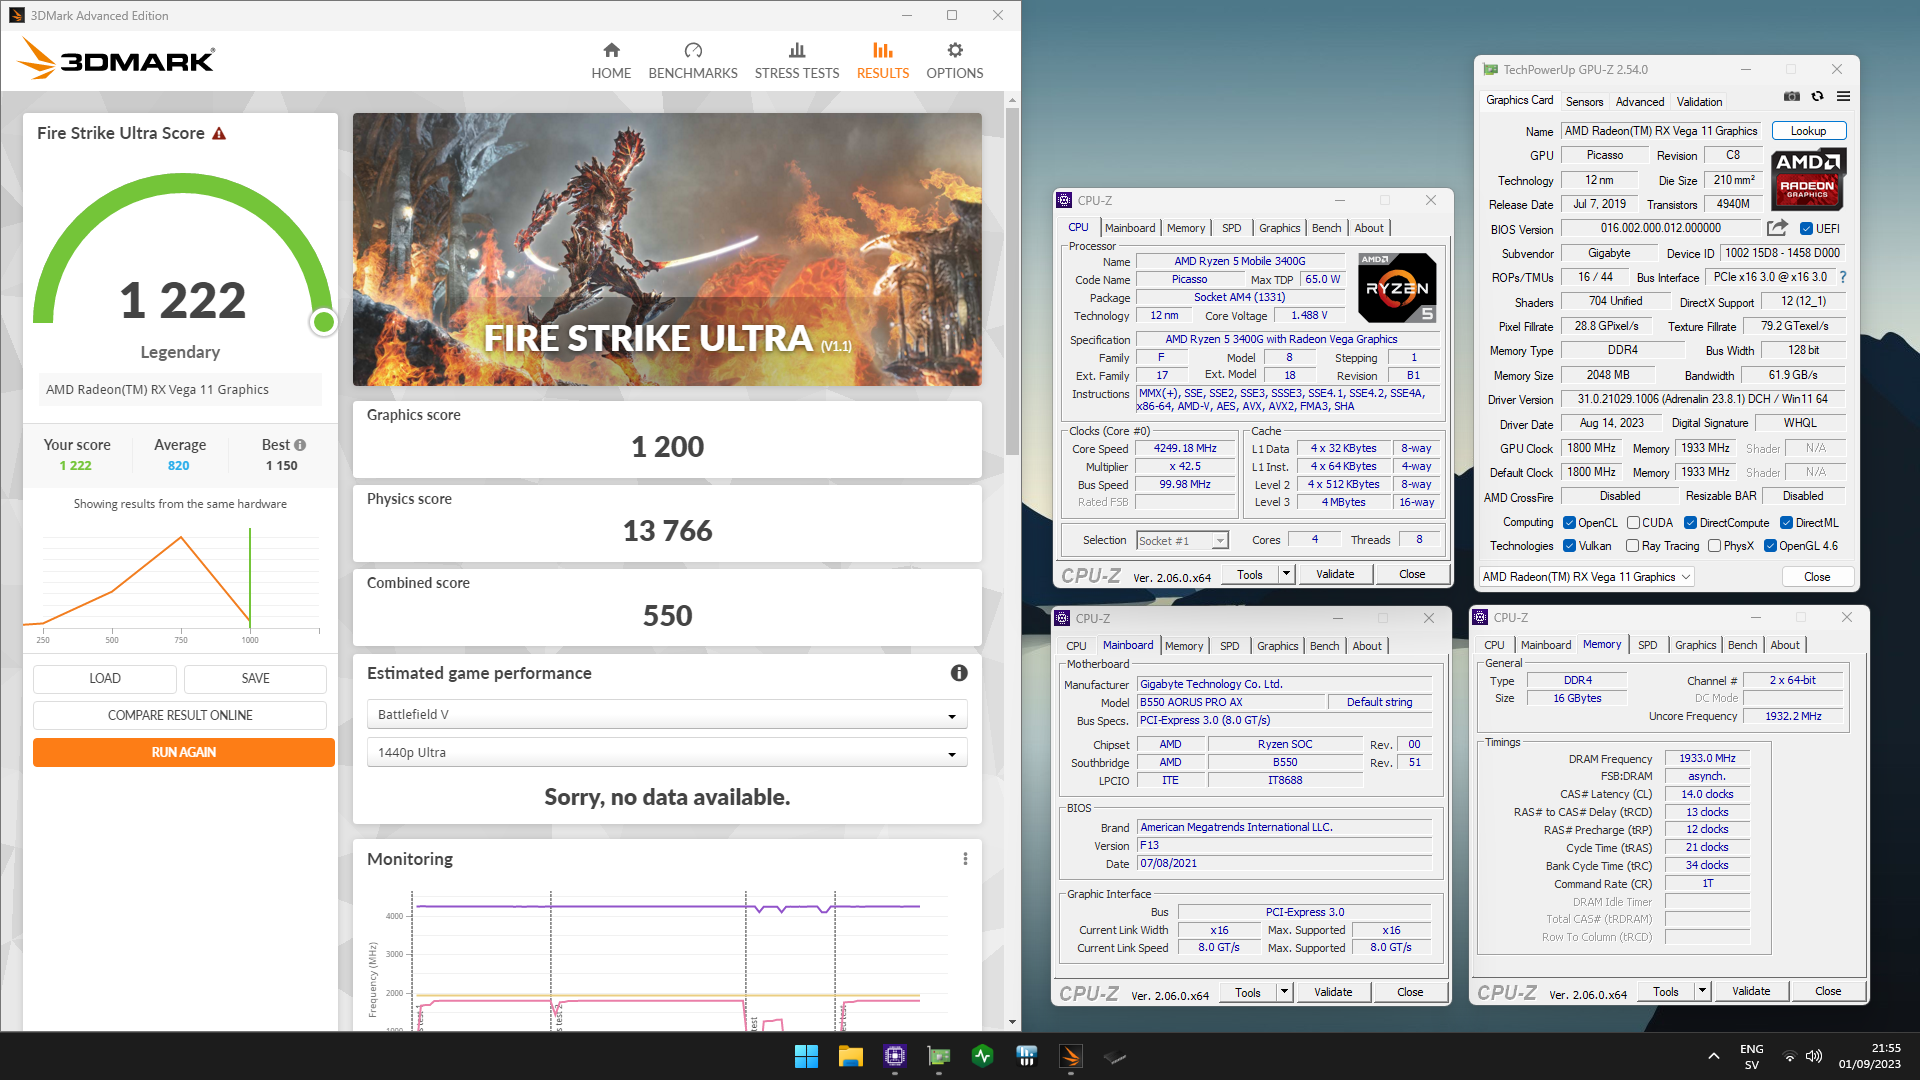Image resolution: width=1920 pixels, height=1080 pixels.
Task: Switch to Validation tab in GPU-Z
Action: (1699, 102)
